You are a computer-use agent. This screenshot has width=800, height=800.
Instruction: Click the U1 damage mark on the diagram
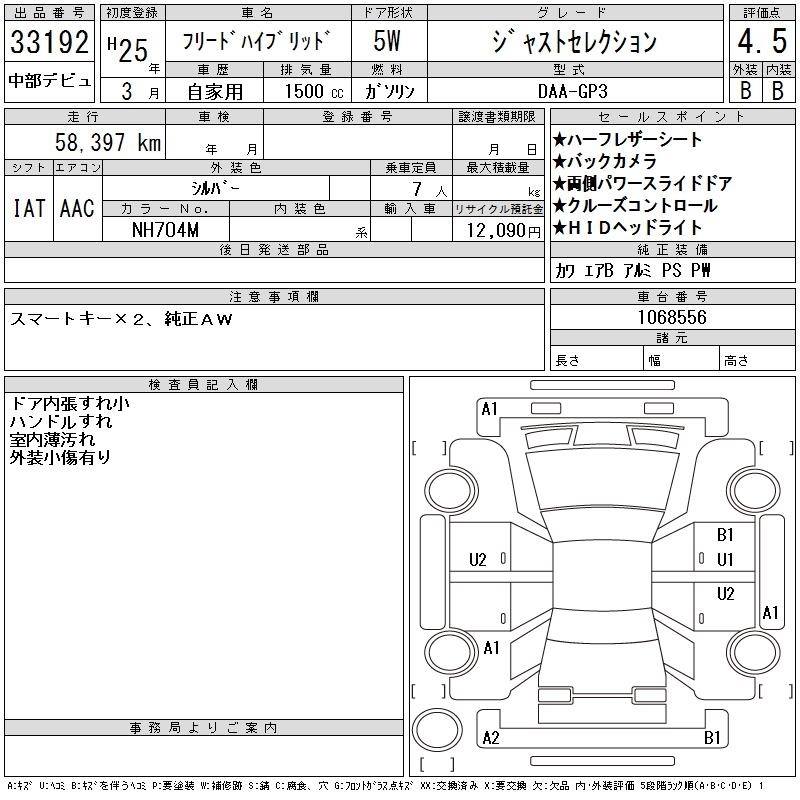pyautogui.click(x=725, y=560)
